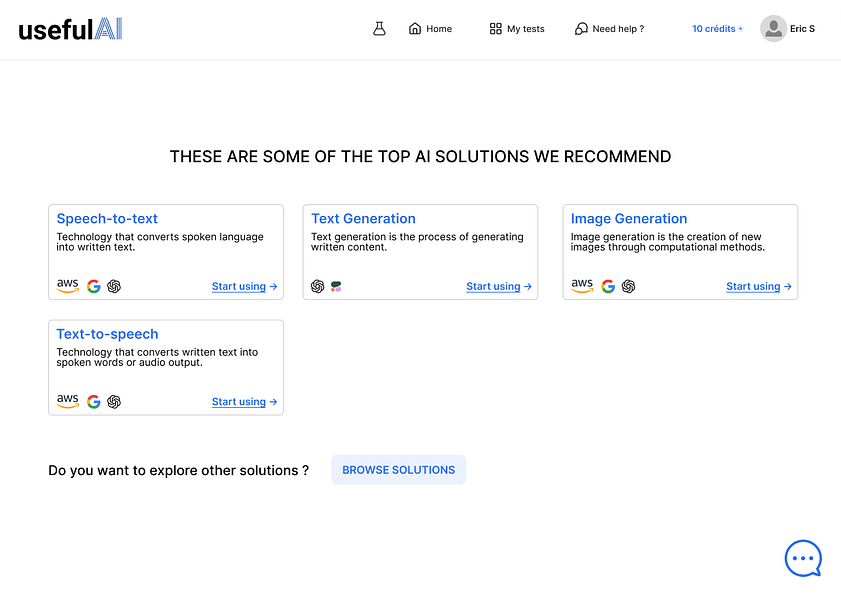Screen dimensions: 841x600
Task: Open the Eric S profile avatar
Action: [773, 29]
